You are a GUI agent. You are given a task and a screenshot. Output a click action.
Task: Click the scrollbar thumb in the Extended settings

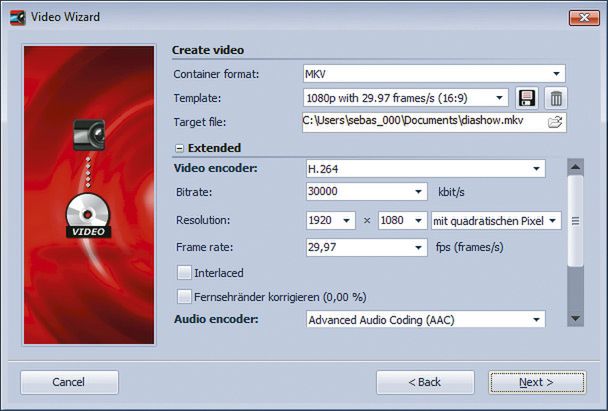pos(575,221)
